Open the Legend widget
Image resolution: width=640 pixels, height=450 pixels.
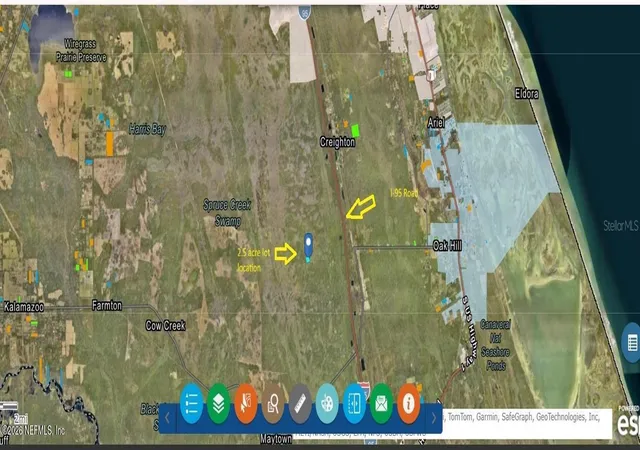point(191,403)
